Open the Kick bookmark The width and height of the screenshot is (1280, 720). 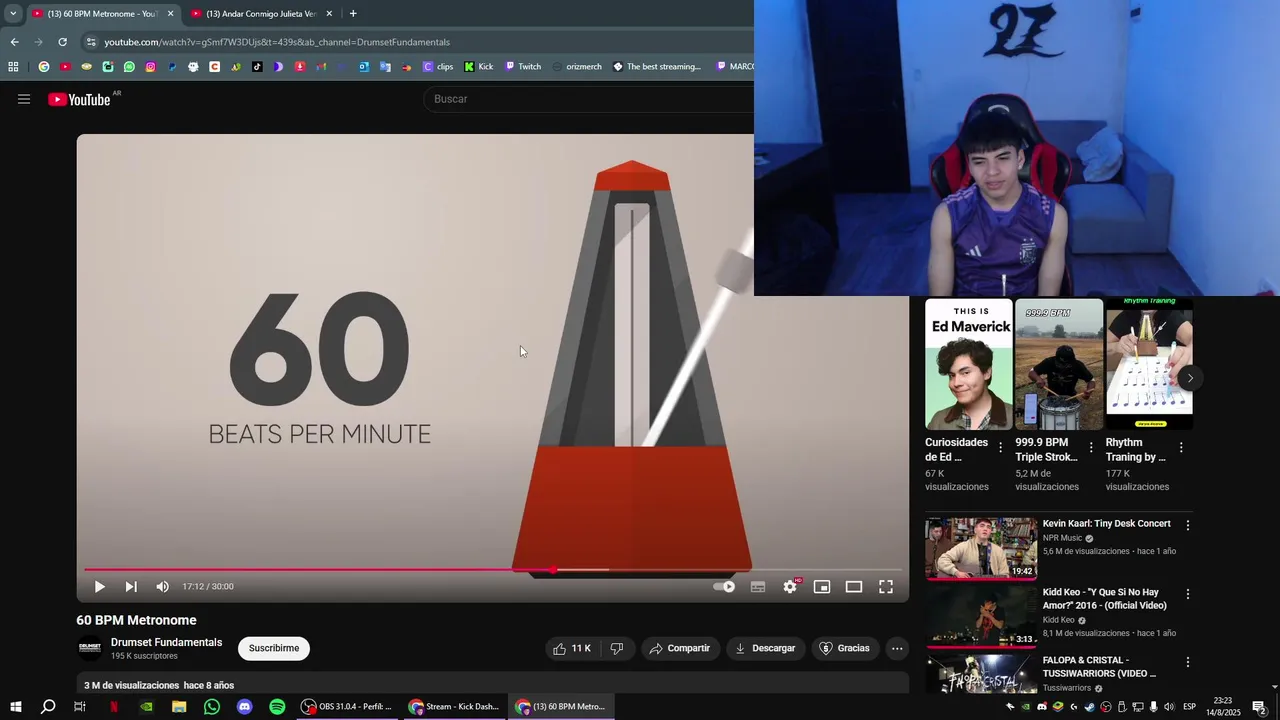pos(479,67)
